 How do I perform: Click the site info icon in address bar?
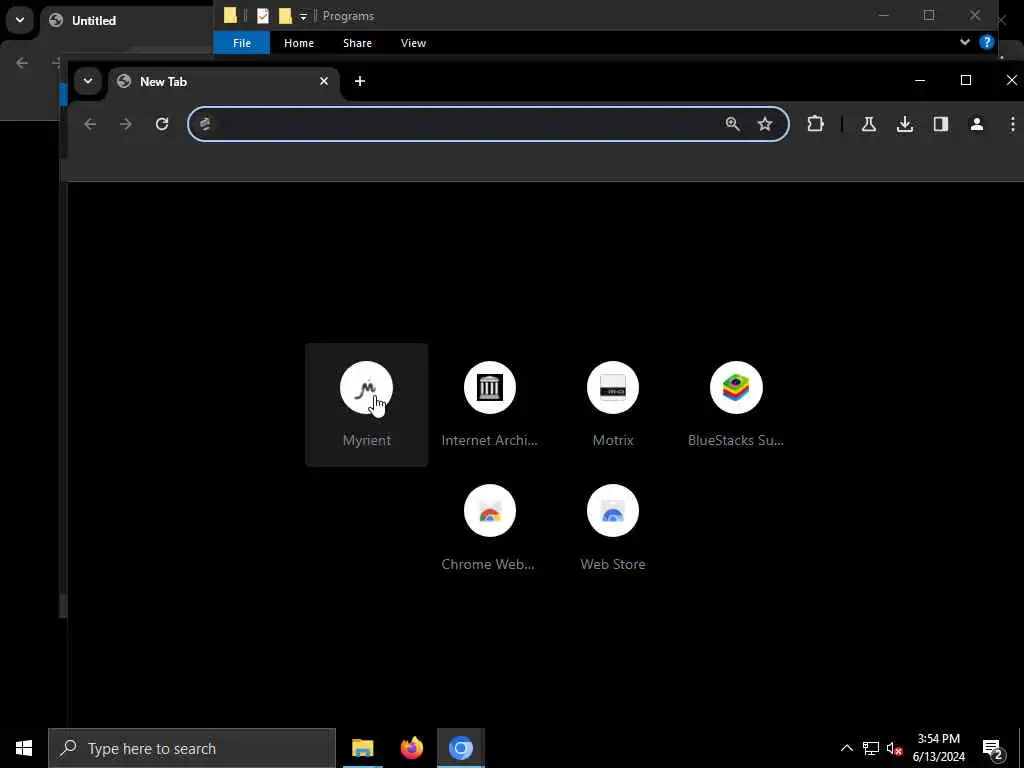(205, 124)
